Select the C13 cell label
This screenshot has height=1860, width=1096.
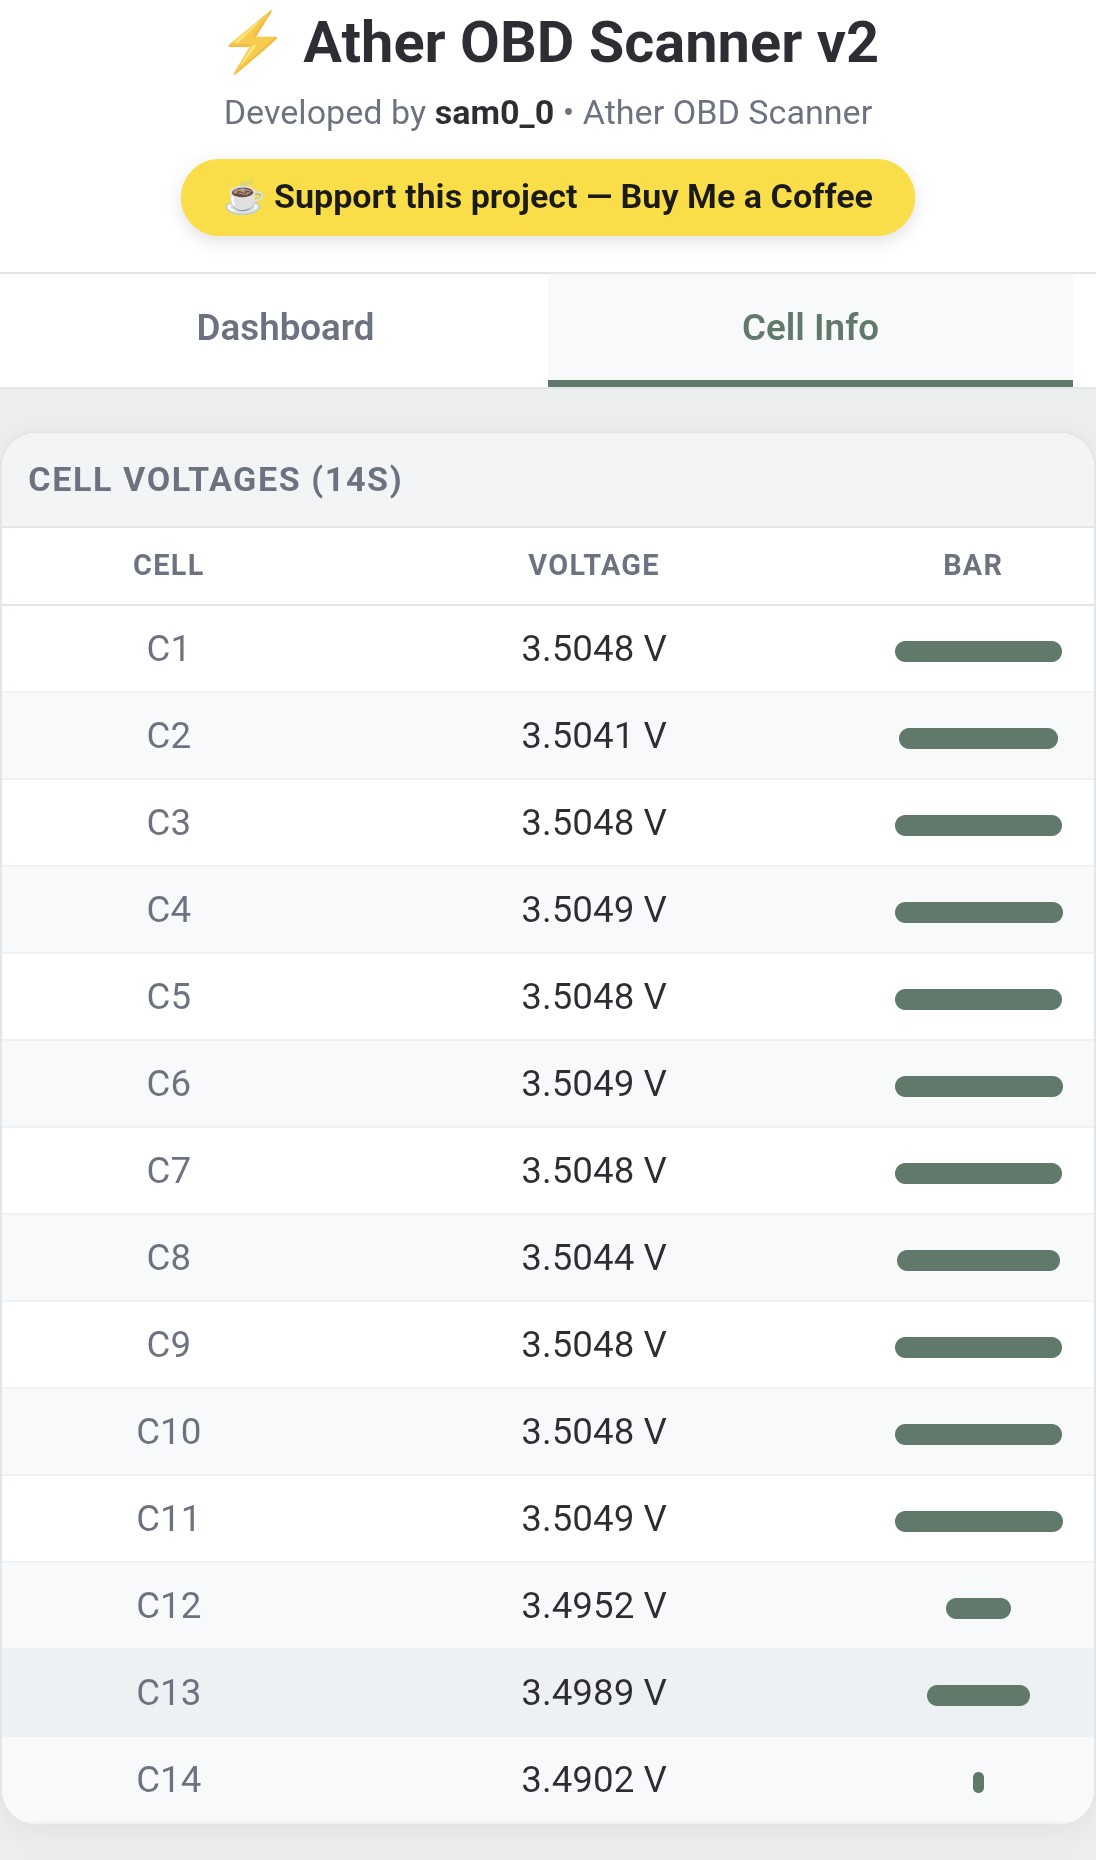168,1693
